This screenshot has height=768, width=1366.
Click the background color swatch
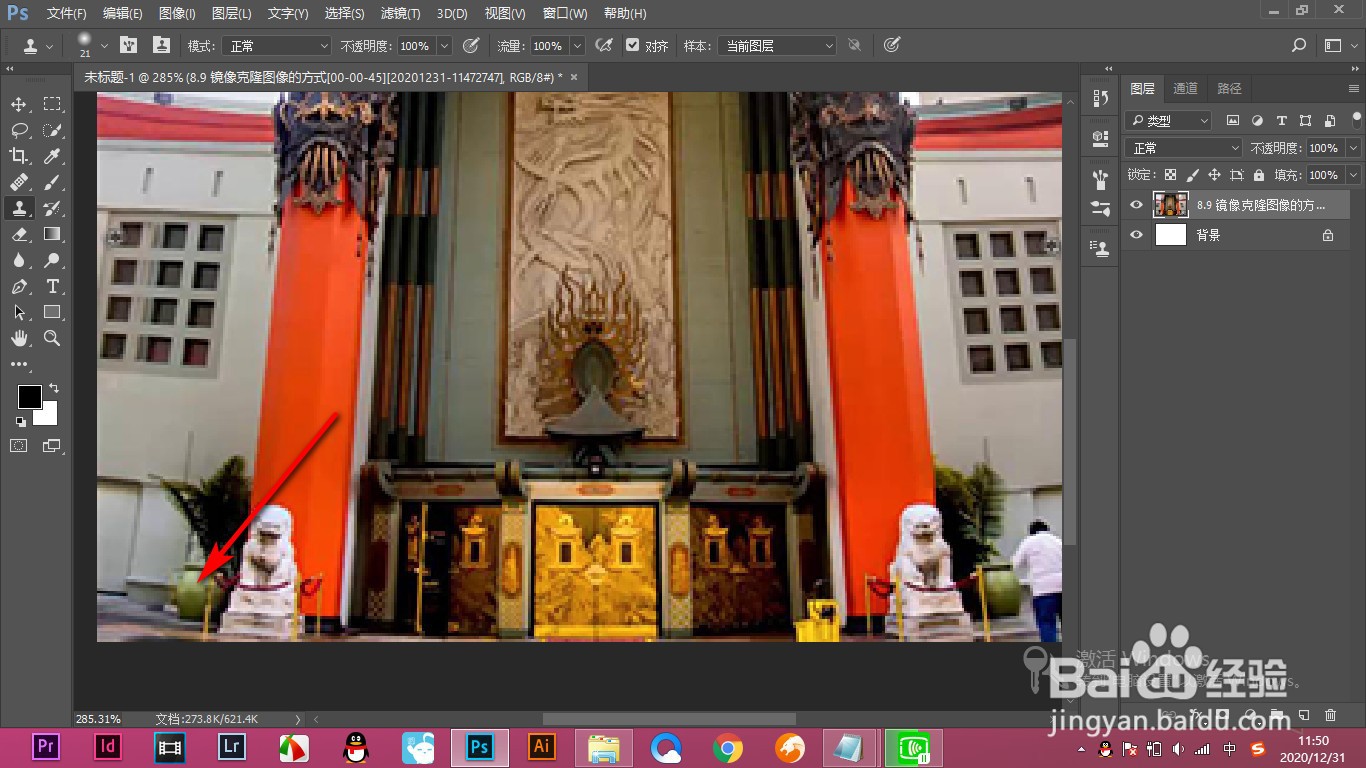[x=48, y=416]
